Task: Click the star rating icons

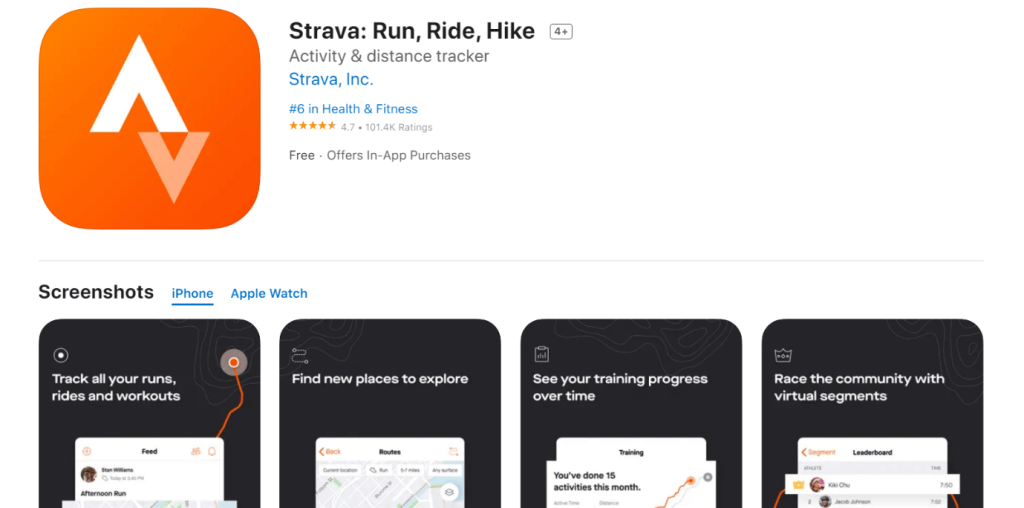Action: click(x=313, y=127)
